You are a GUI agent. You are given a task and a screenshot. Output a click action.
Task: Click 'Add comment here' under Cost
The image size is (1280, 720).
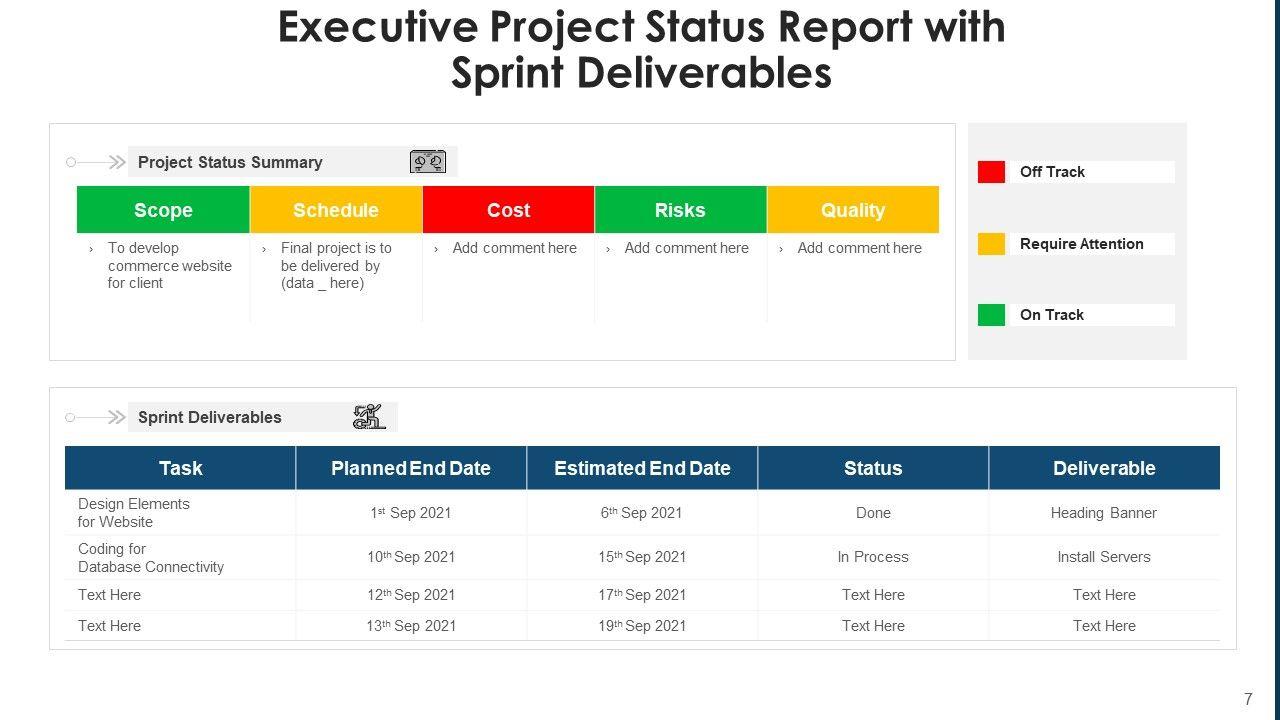tap(515, 248)
